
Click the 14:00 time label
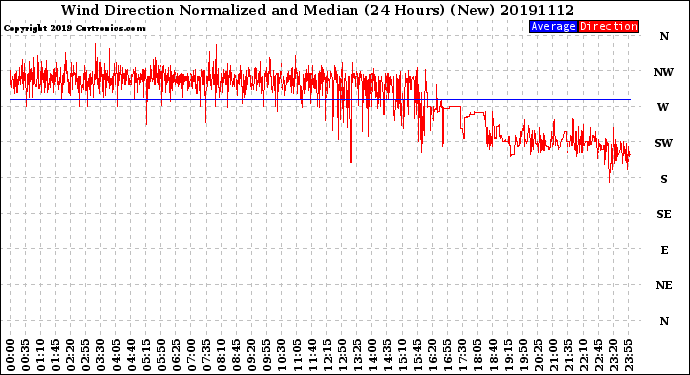click(x=372, y=355)
